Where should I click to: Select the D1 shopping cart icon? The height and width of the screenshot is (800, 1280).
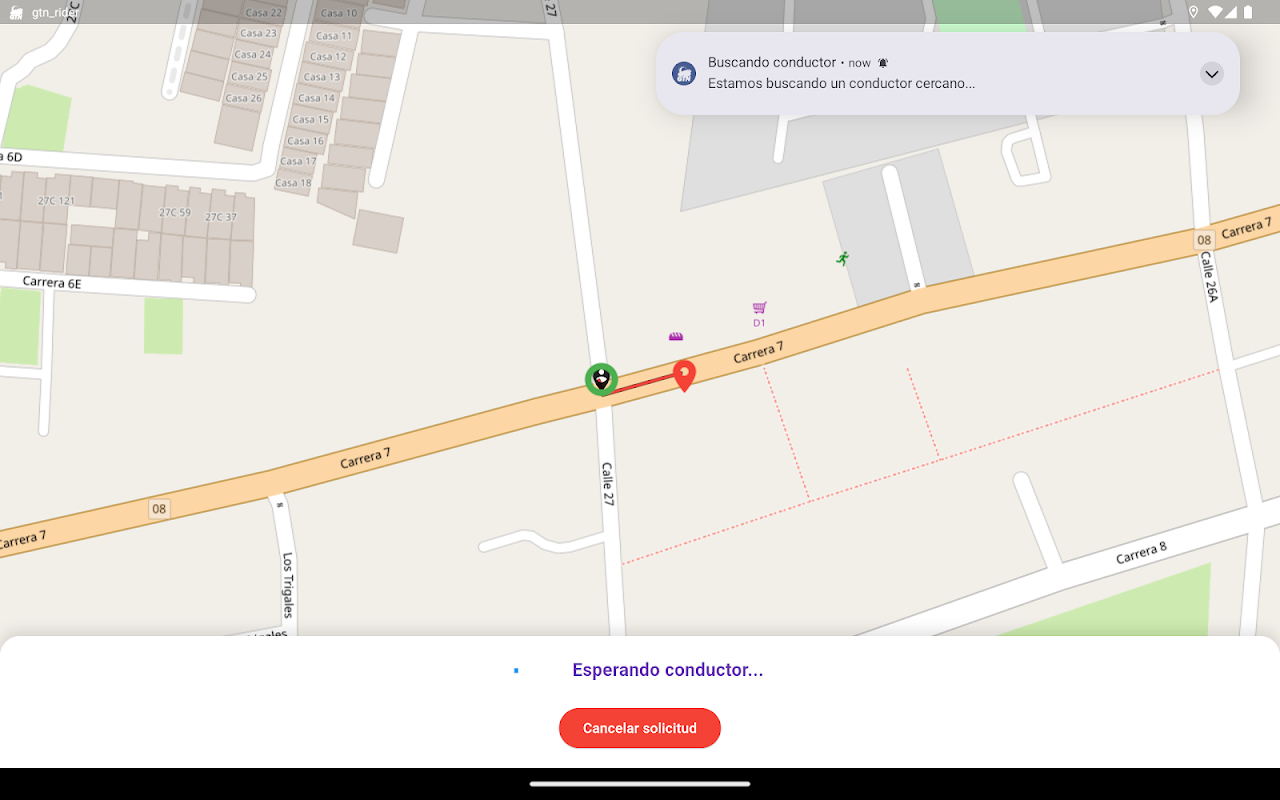(x=760, y=308)
